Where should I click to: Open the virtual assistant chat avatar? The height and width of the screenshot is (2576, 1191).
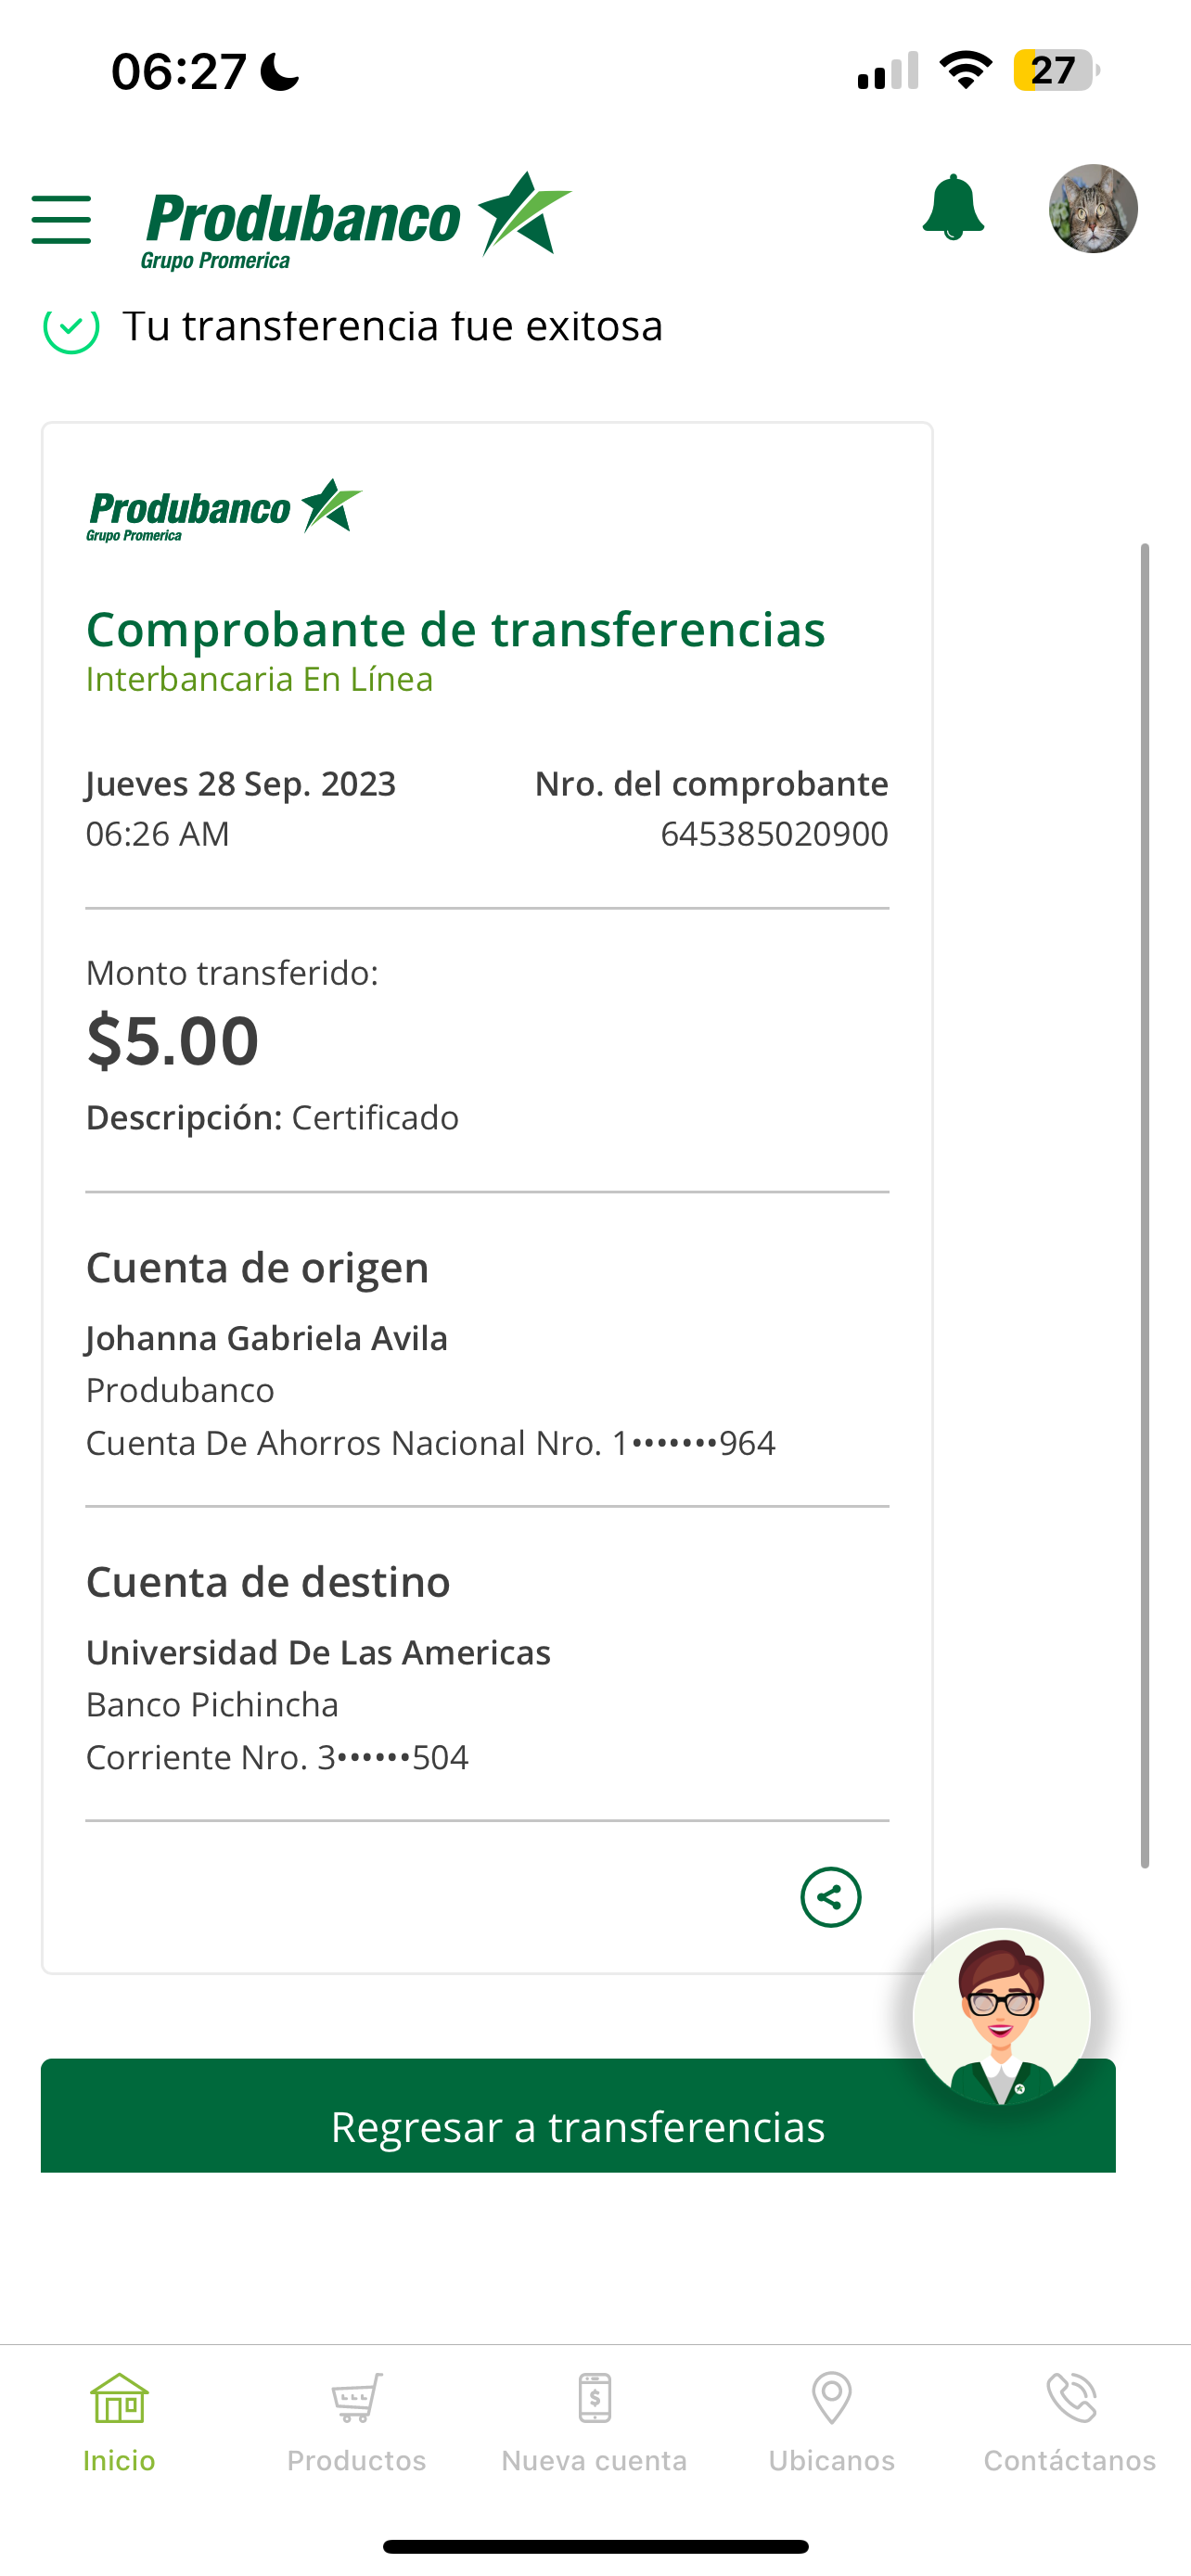click(1001, 2016)
